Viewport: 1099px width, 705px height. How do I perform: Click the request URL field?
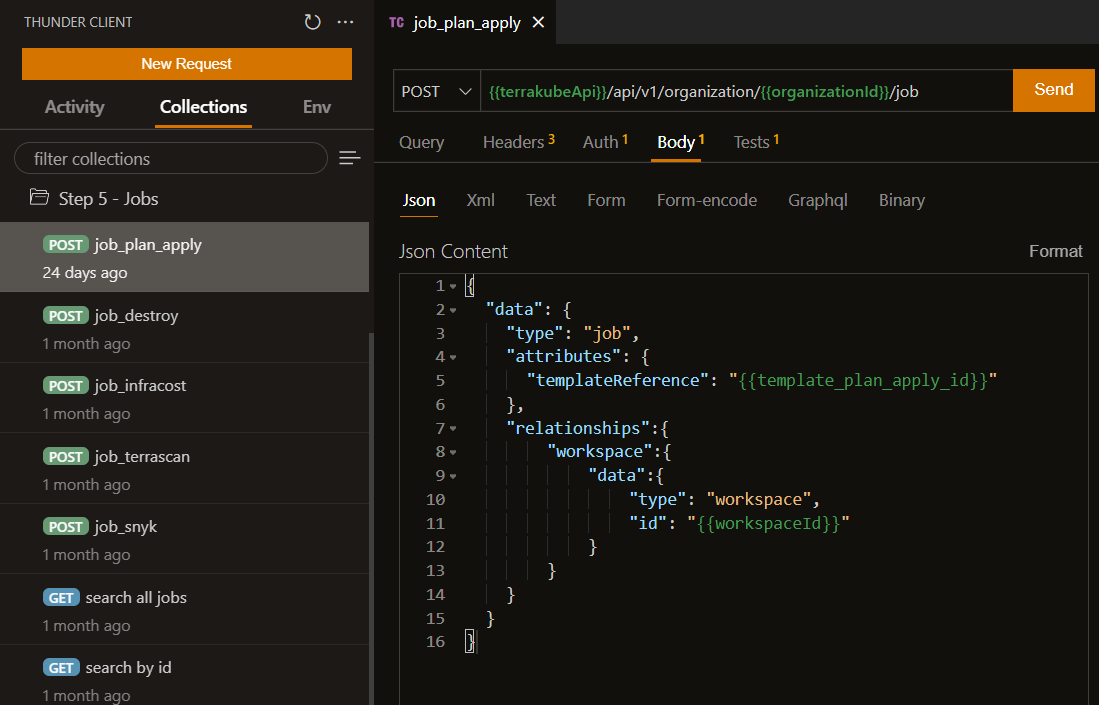(x=745, y=91)
